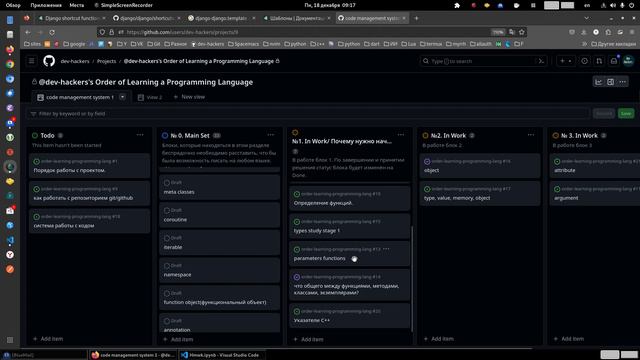Open the project details side panel icon
This screenshot has height=360, width=640.
[x=610, y=82]
